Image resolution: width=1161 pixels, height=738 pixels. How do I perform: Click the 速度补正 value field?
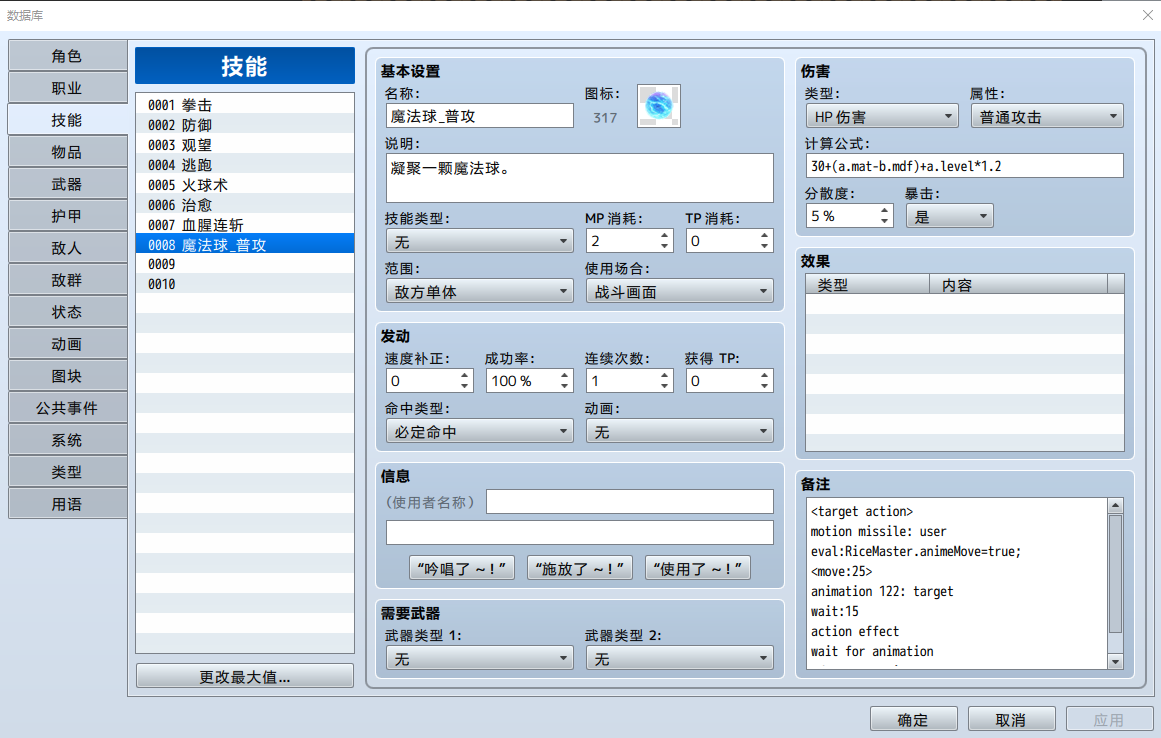click(x=422, y=380)
